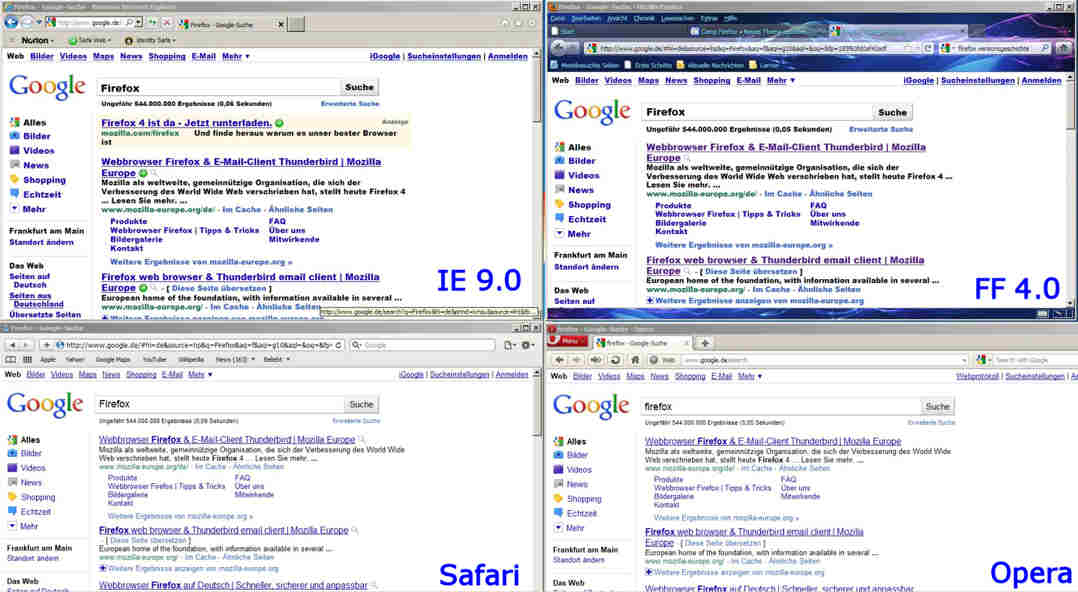The image size is (1078, 592).
Task: Open the IE tools gear icon
Action: (531, 23)
